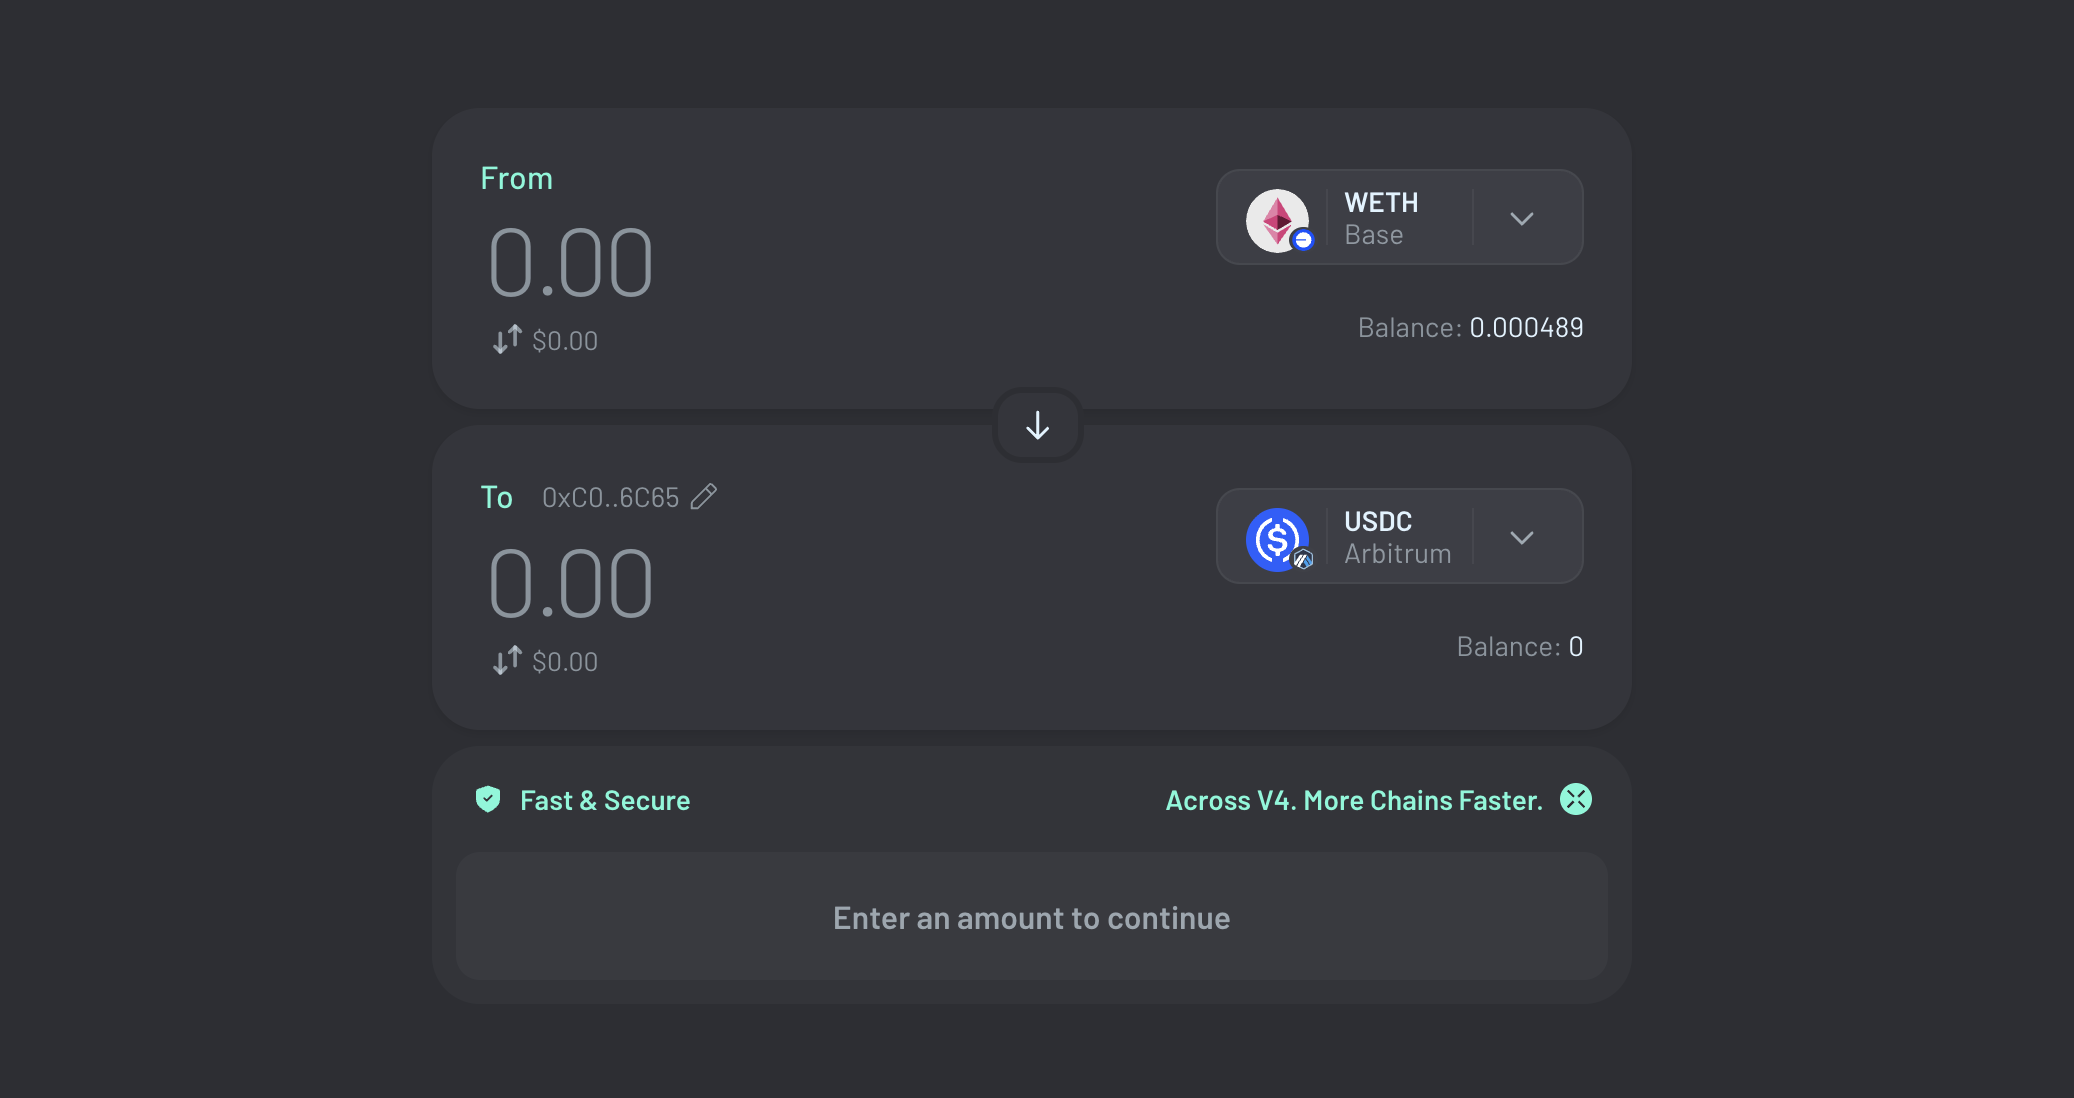Click the Fast & Secure shield icon
The width and height of the screenshot is (2074, 1098).
[x=488, y=800]
